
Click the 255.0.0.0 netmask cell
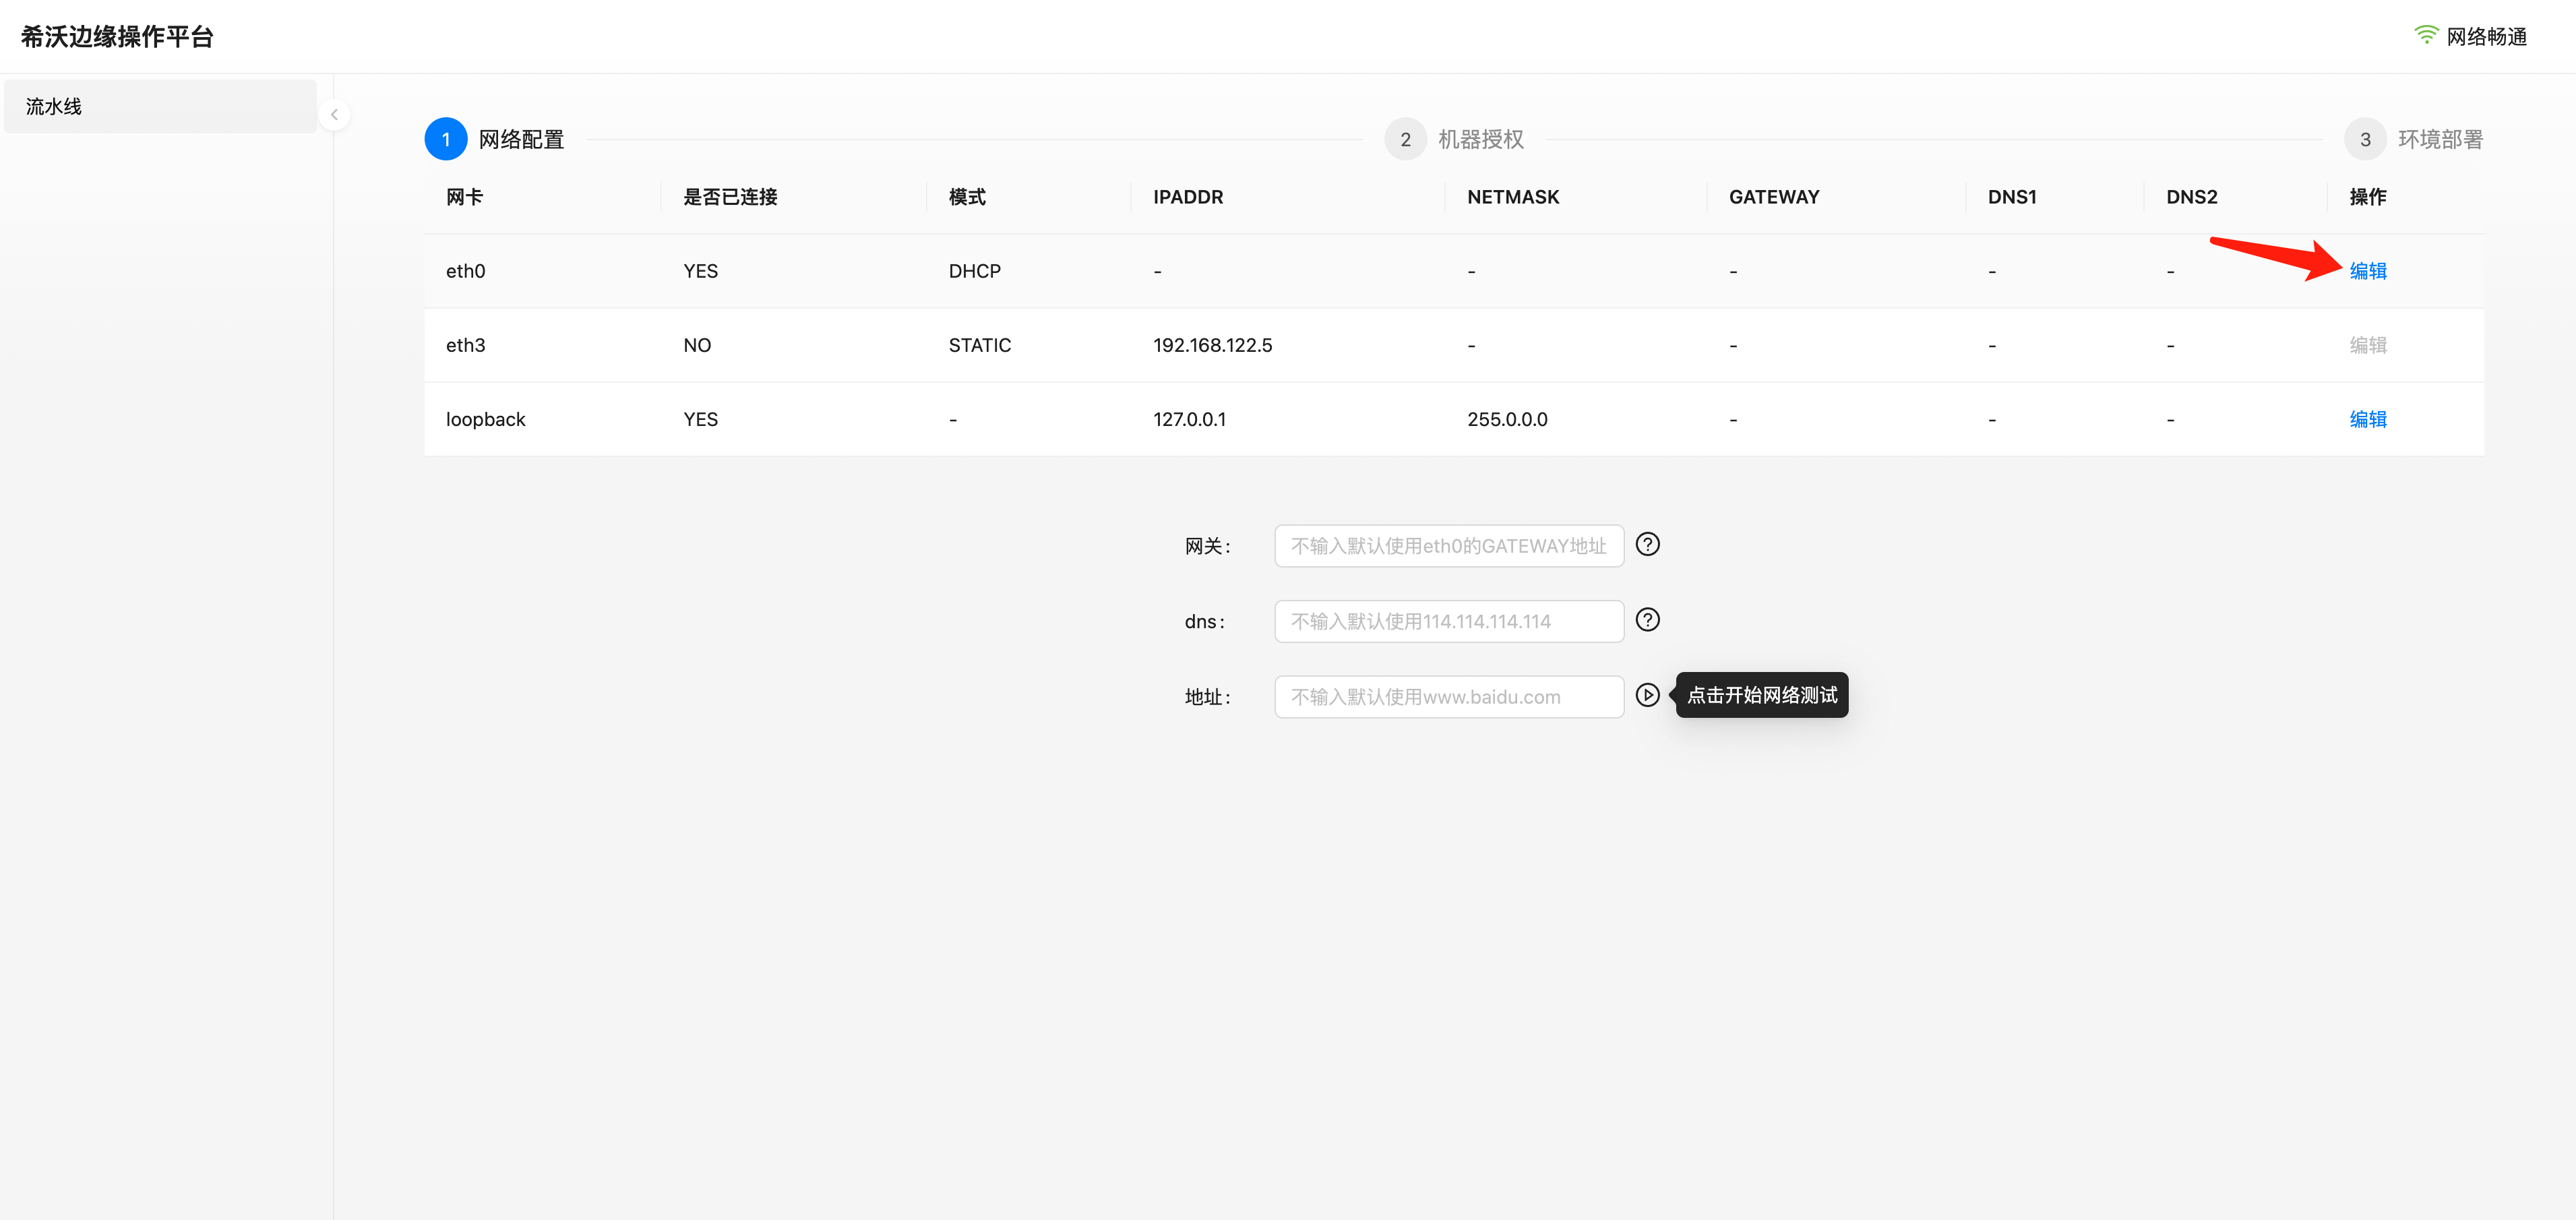(x=1507, y=419)
